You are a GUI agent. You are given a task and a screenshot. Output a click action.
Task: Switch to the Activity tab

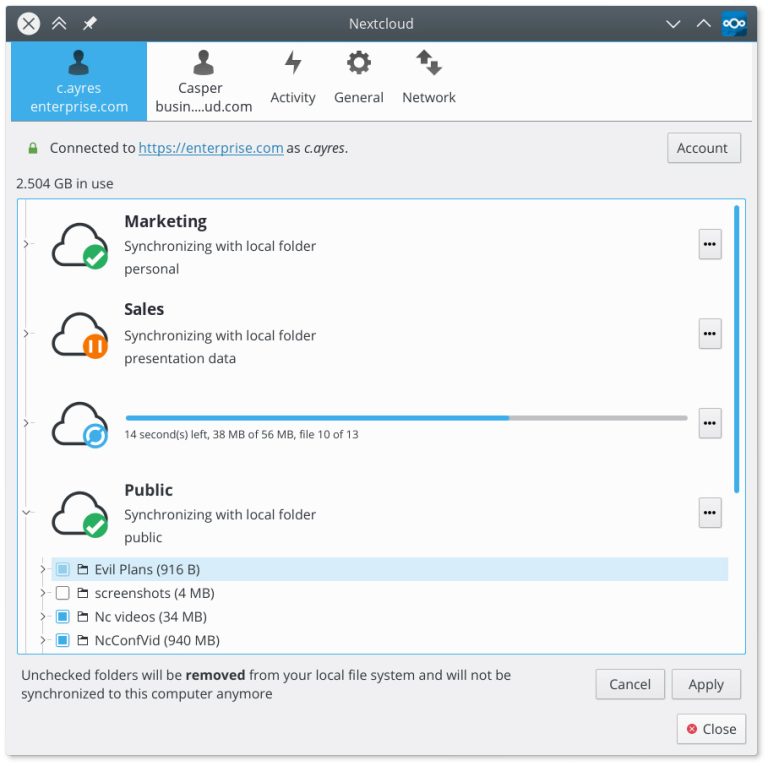tap(292, 80)
